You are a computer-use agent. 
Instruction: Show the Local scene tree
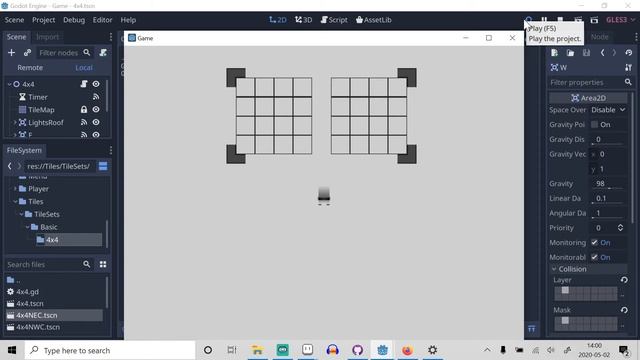[84, 68]
